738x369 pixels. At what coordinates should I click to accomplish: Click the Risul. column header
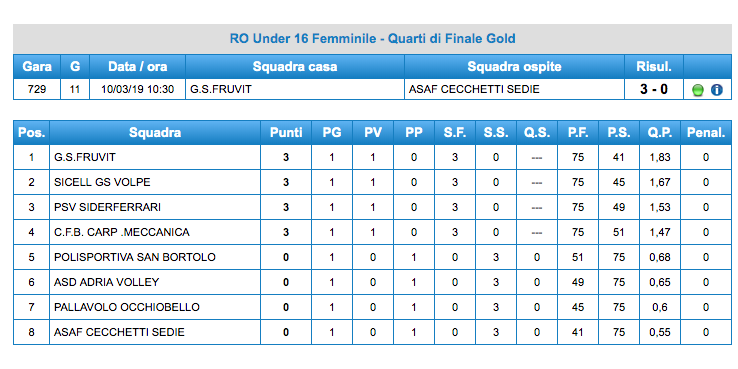click(653, 67)
